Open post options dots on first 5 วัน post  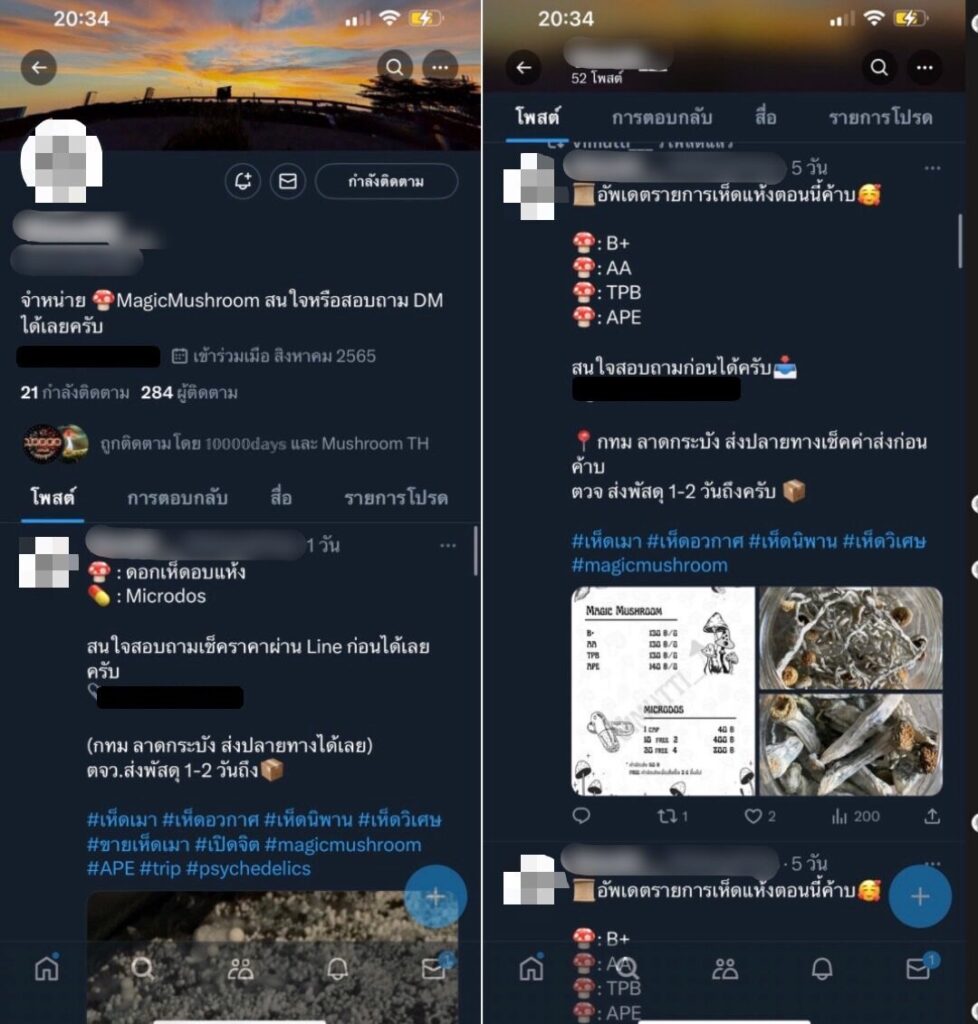[x=932, y=168]
